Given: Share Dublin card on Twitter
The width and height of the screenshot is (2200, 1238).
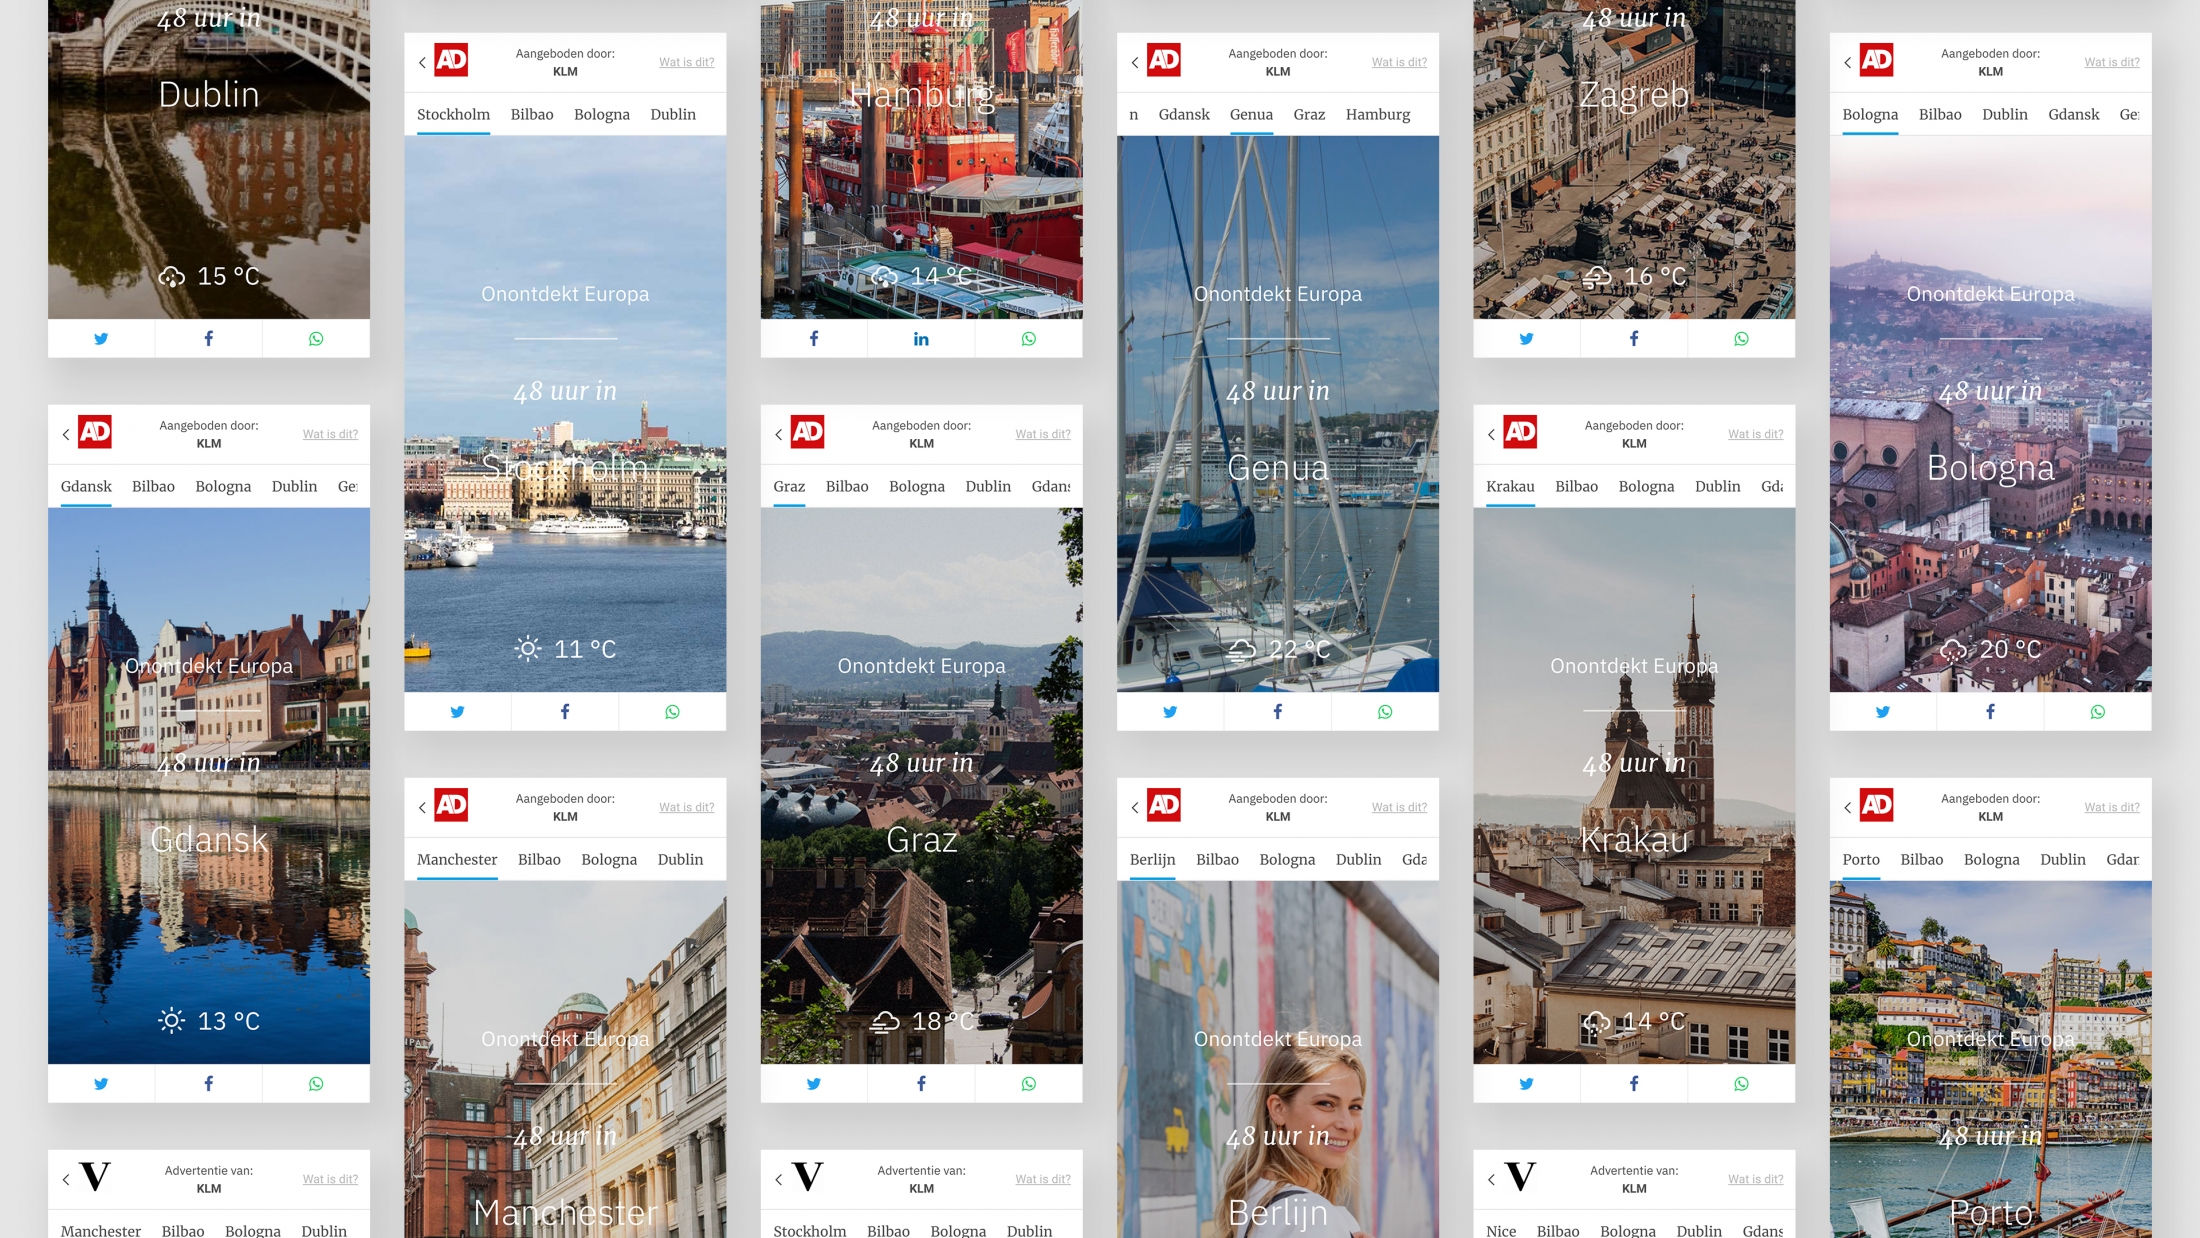Looking at the screenshot, I should click(101, 339).
